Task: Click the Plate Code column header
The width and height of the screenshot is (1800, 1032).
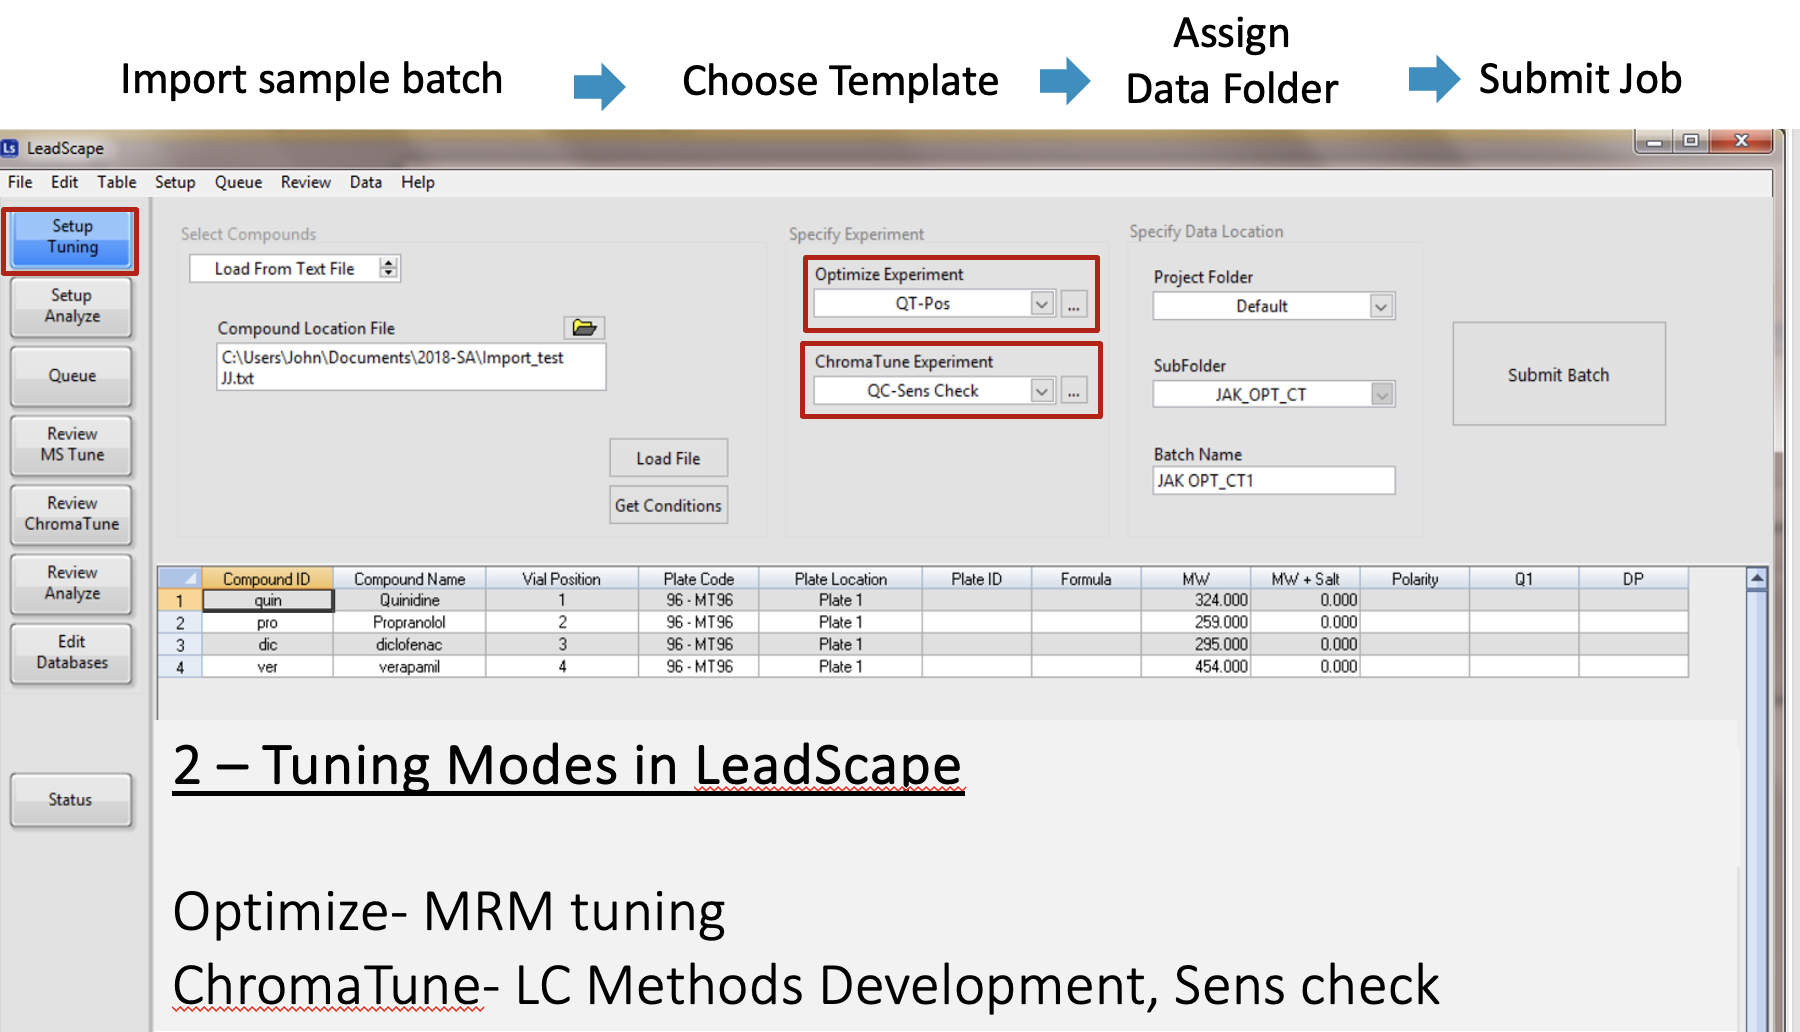Action: tap(699, 579)
